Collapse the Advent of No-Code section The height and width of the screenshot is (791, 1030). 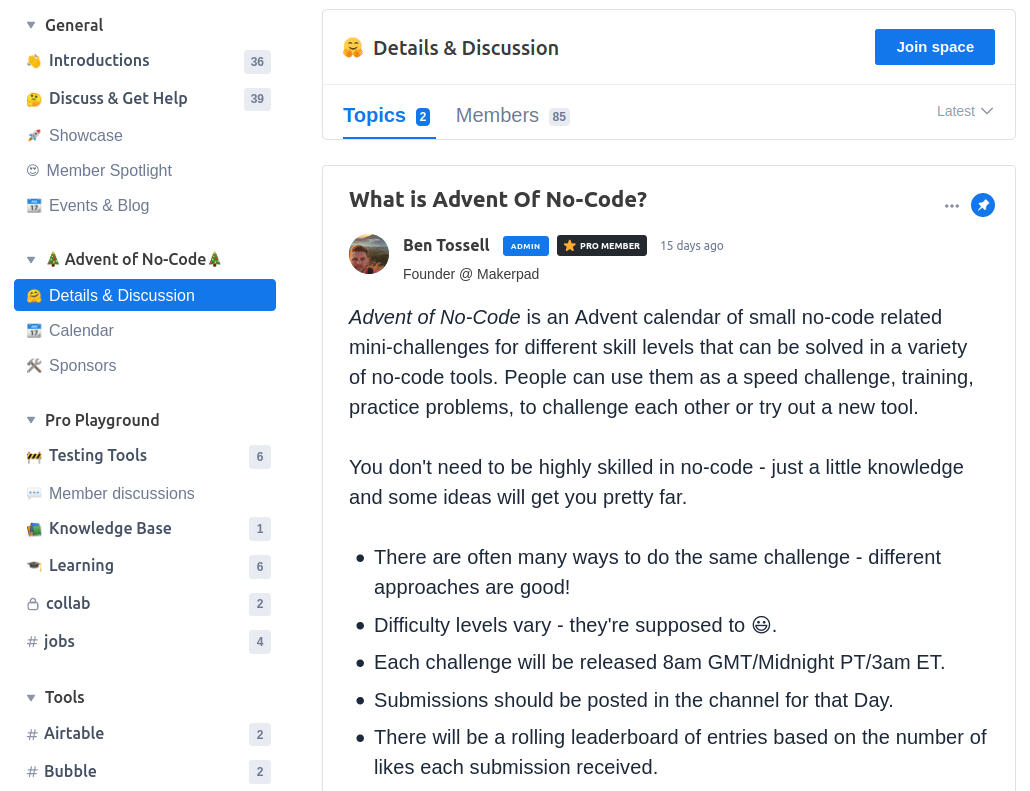pyautogui.click(x=31, y=259)
